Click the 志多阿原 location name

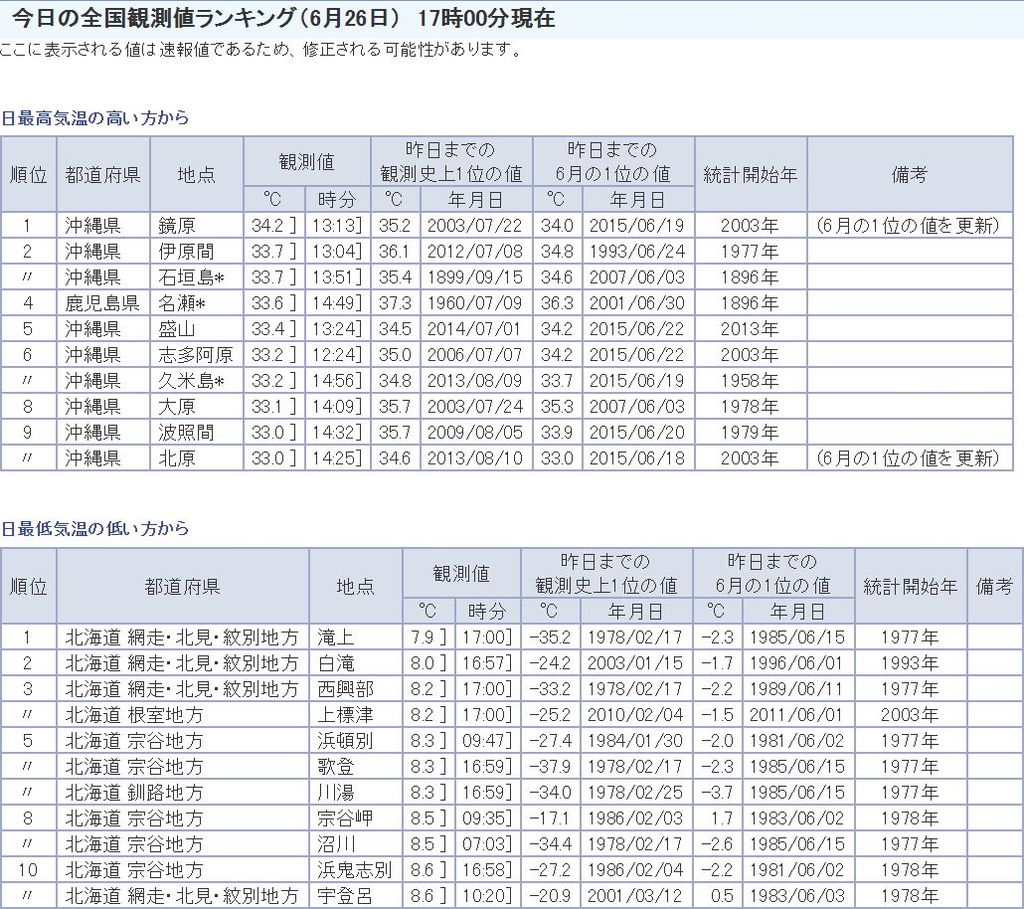click(x=195, y=355)
